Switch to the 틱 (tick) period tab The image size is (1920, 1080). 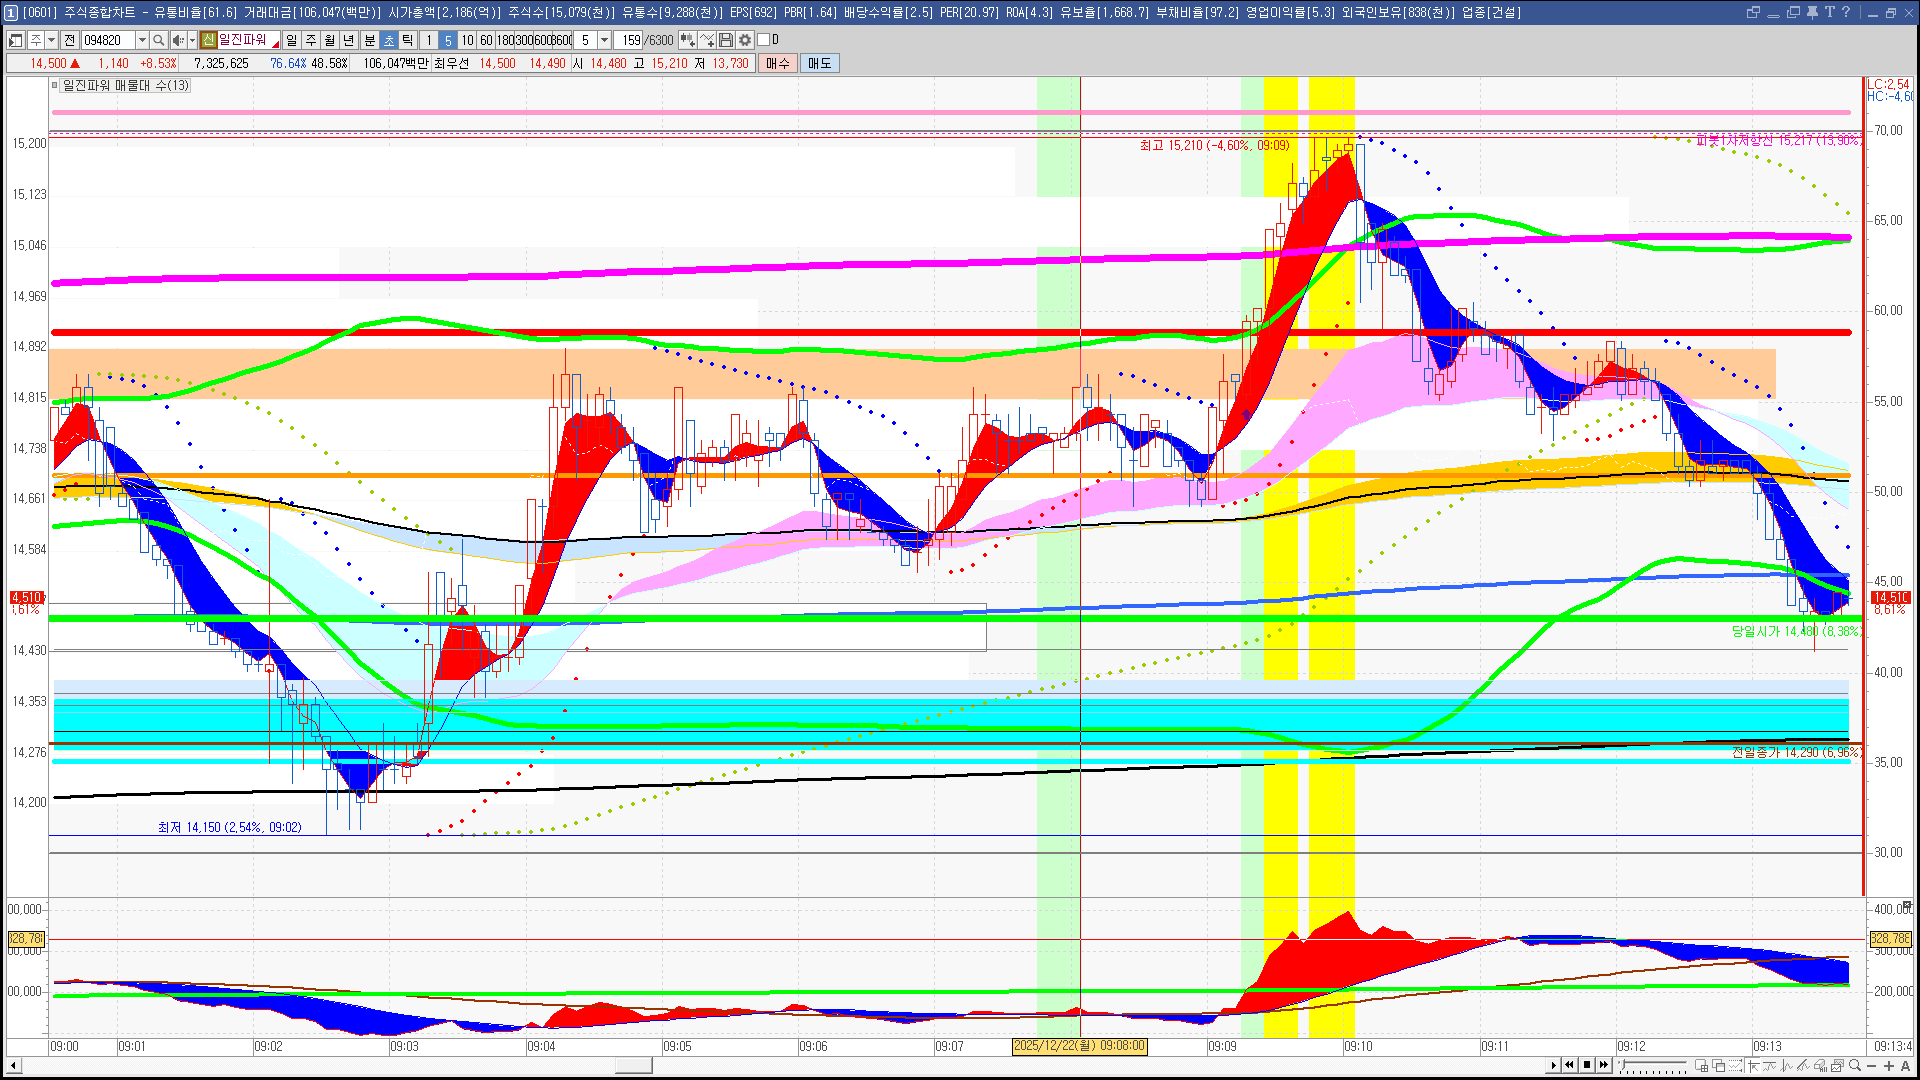click(x=408, y=40)
